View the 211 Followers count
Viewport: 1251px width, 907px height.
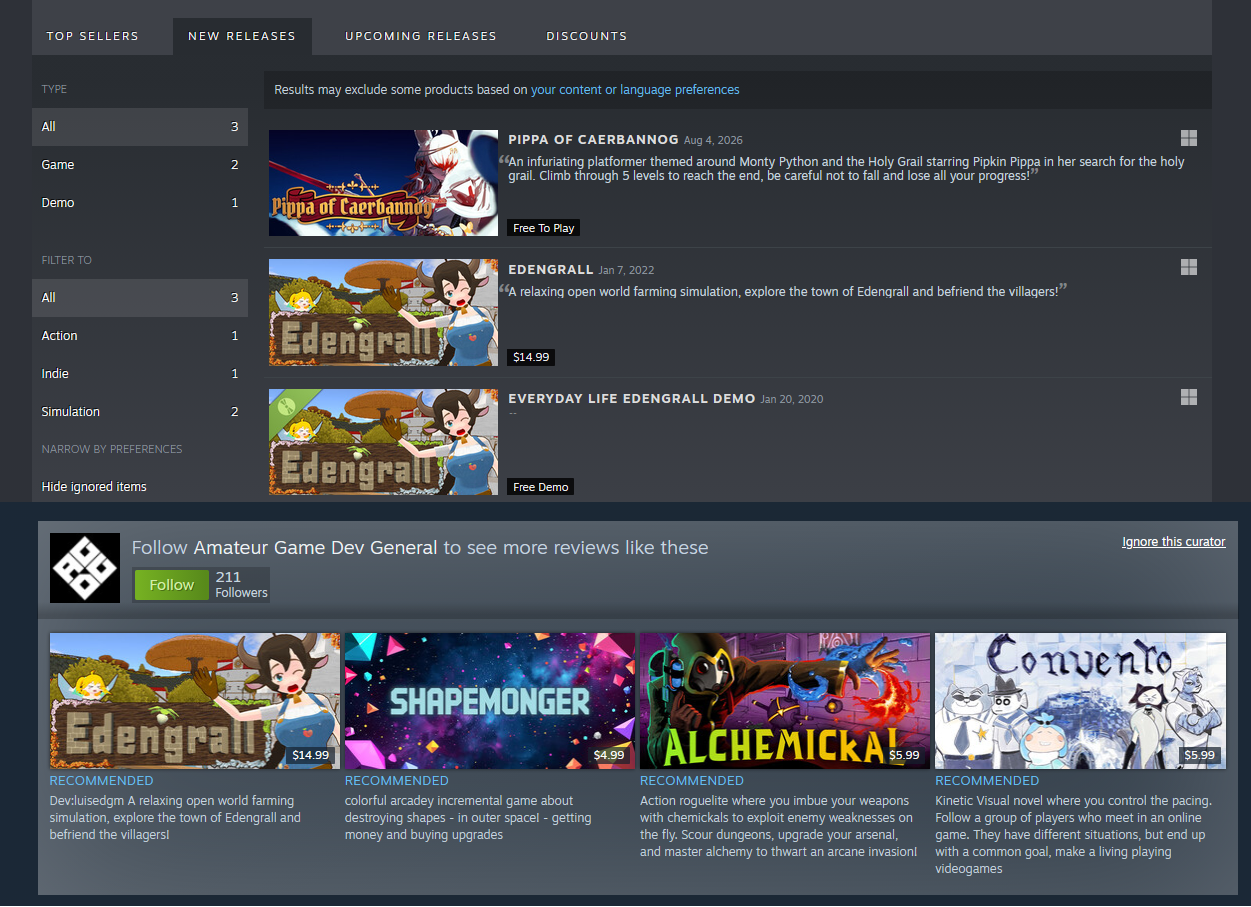[241, 585]
